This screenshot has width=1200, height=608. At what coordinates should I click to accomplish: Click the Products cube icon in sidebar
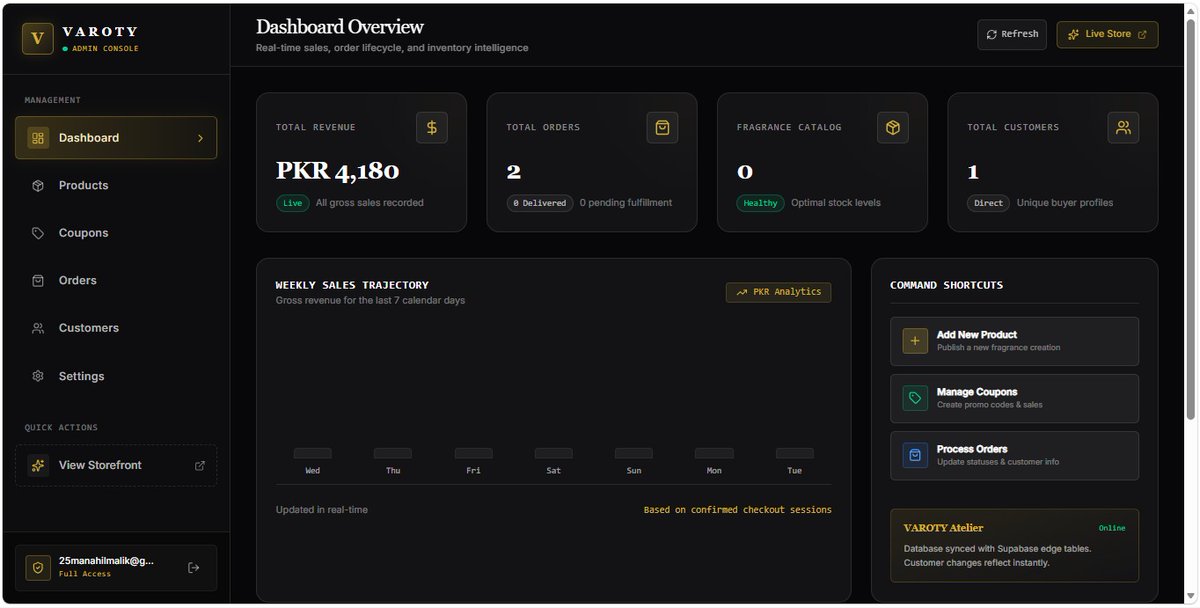click(38, 186)
